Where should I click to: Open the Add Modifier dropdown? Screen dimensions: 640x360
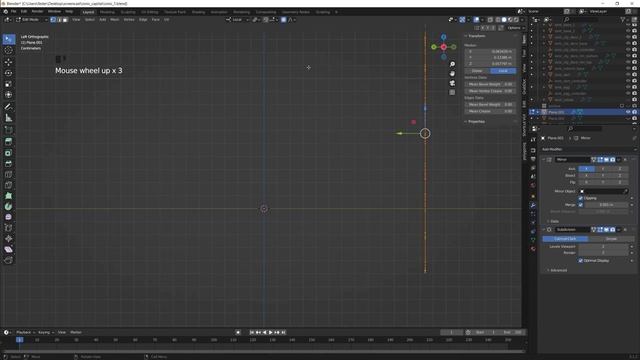(x=588, y=149)
